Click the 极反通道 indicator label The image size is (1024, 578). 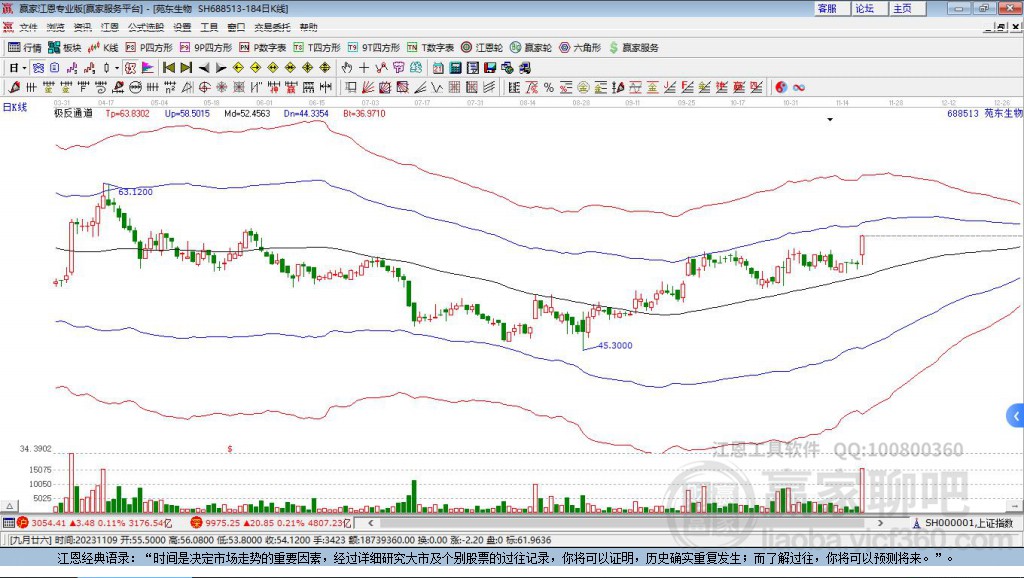click(73, 113)
